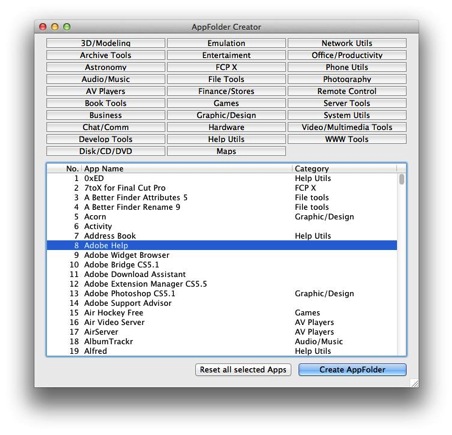The height and width of the screenshot is (435, 452).
Task: Assign the Business category
Action: [x=106, y=115]
